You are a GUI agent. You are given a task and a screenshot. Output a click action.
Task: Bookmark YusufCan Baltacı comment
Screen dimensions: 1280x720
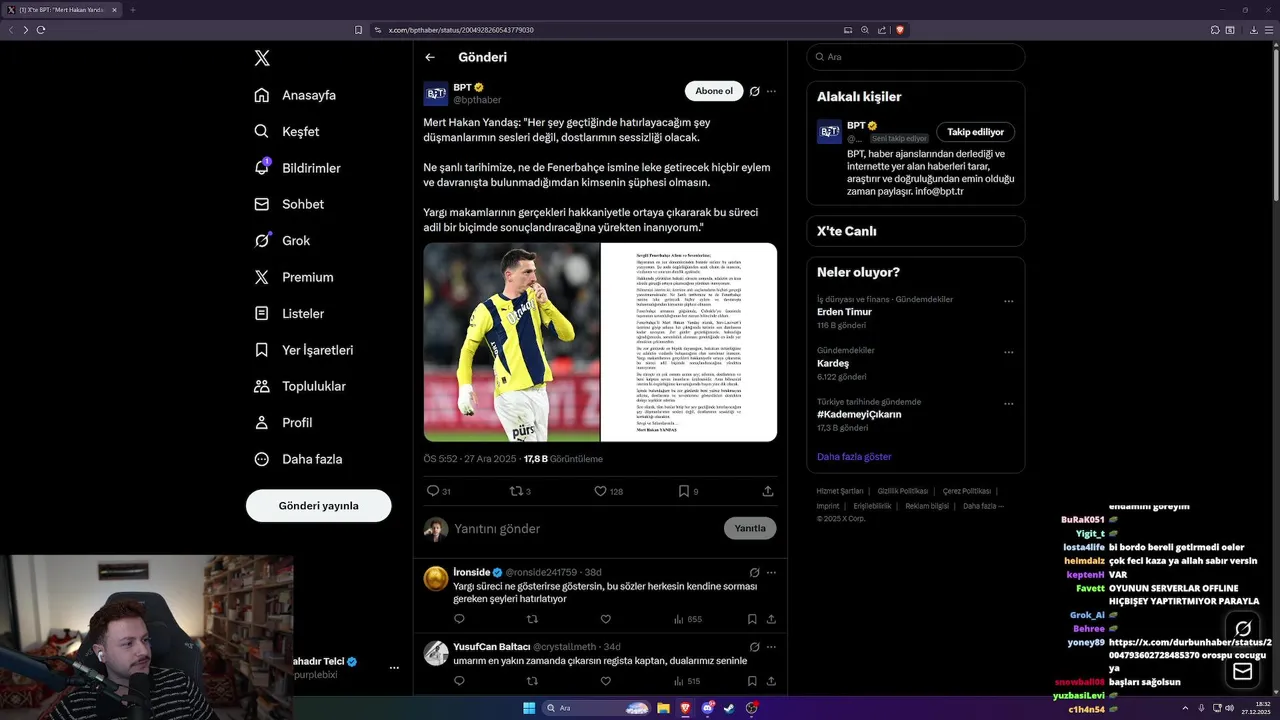(x=752, y=681)
